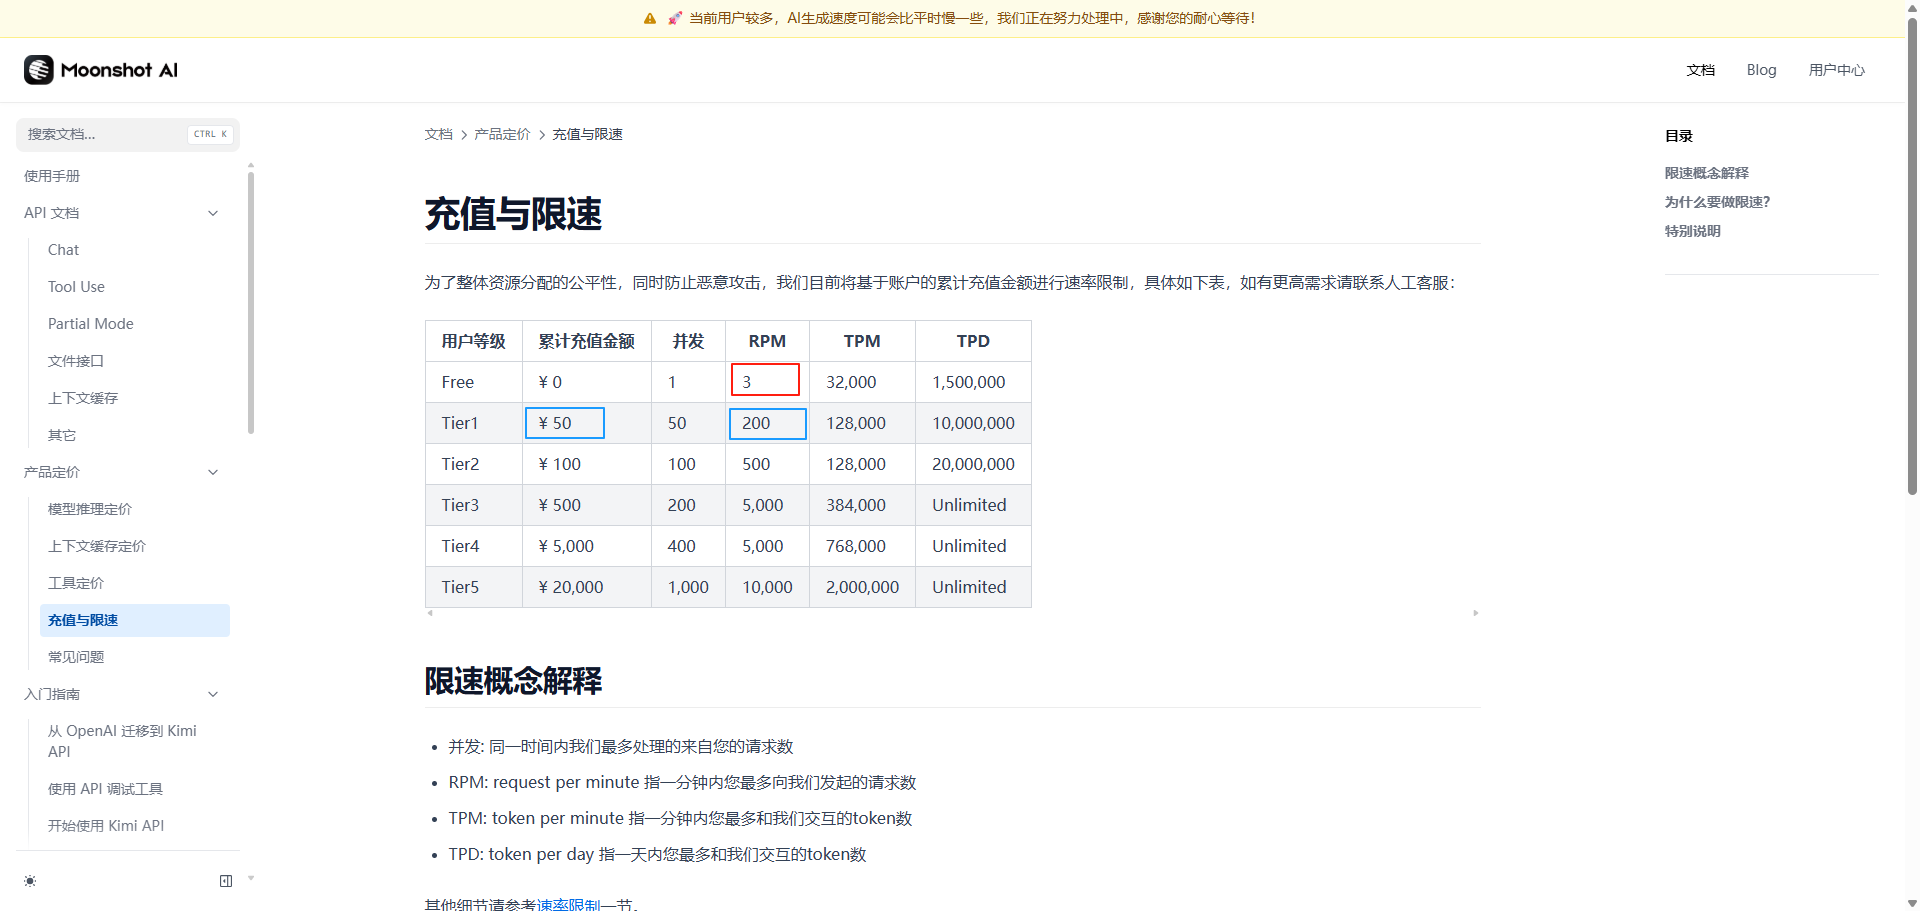
Task: Click the Tier1 RPM value 200
Action: (x=768, y=423)
